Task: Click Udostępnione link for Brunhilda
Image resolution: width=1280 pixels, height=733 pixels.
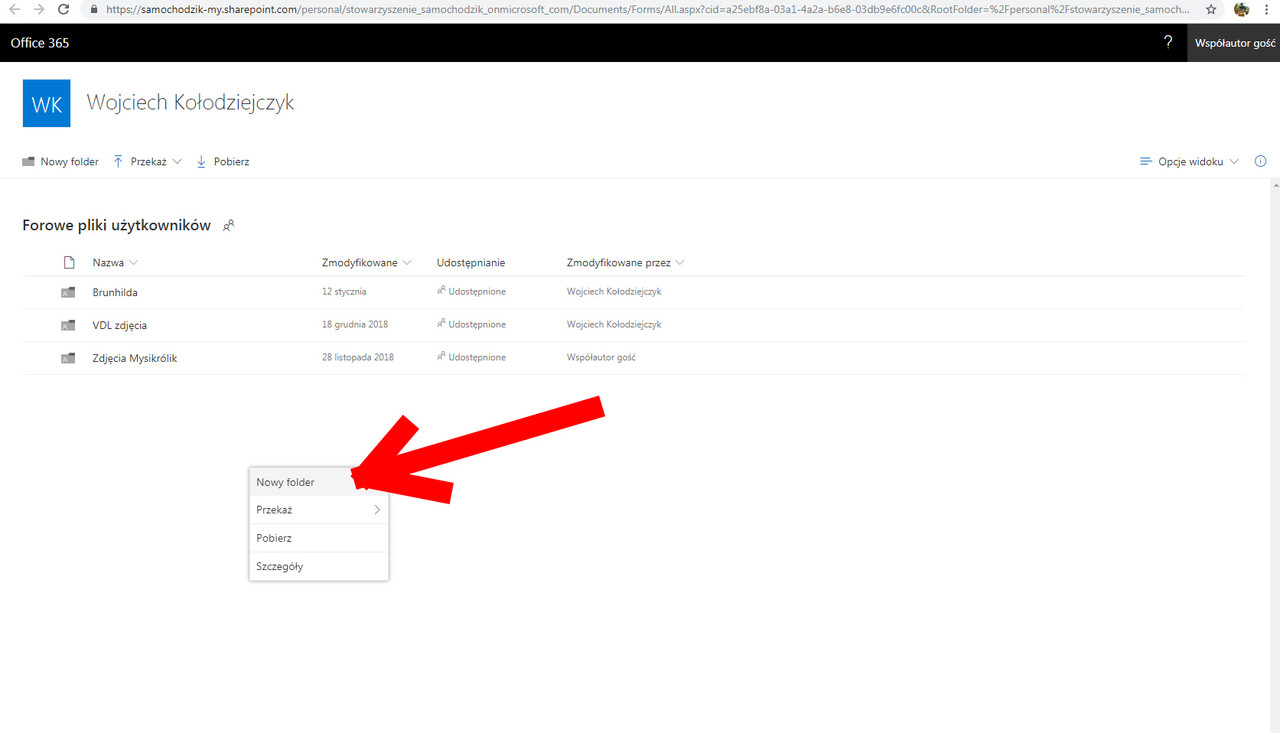Action: [x=477, y=291]
